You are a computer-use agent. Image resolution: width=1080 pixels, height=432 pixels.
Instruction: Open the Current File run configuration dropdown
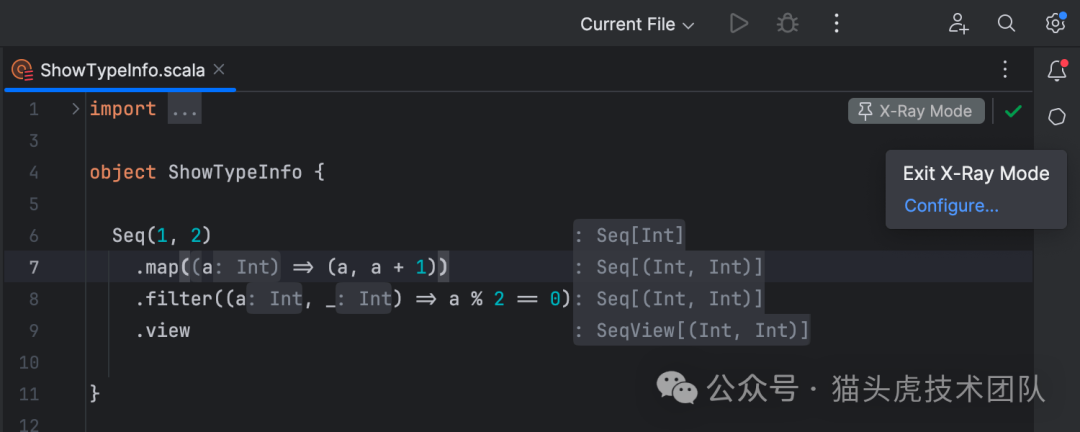[637, 24]
